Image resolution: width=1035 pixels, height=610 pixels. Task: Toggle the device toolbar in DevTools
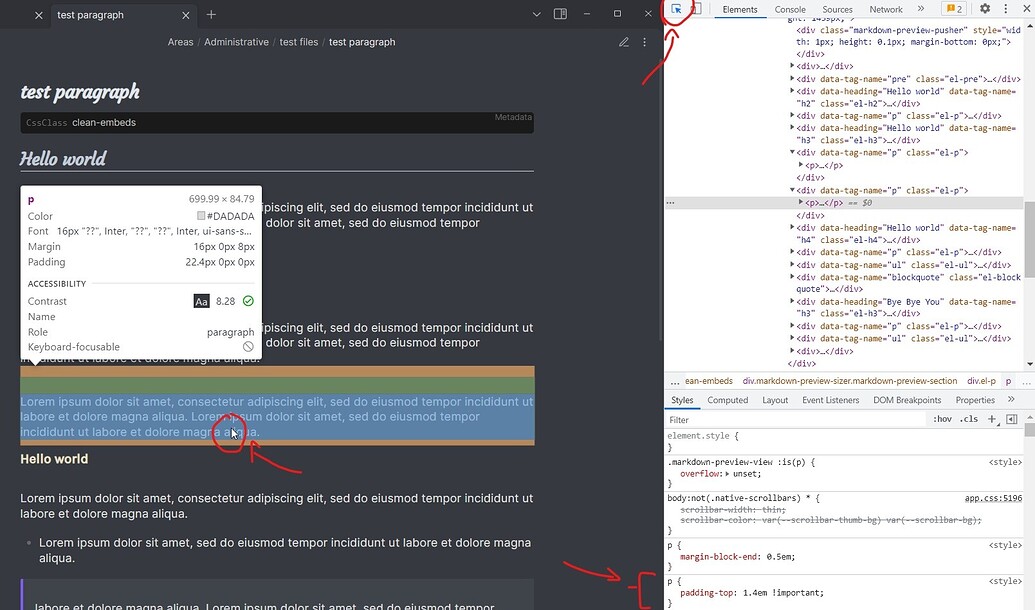[x=697, y=9]
